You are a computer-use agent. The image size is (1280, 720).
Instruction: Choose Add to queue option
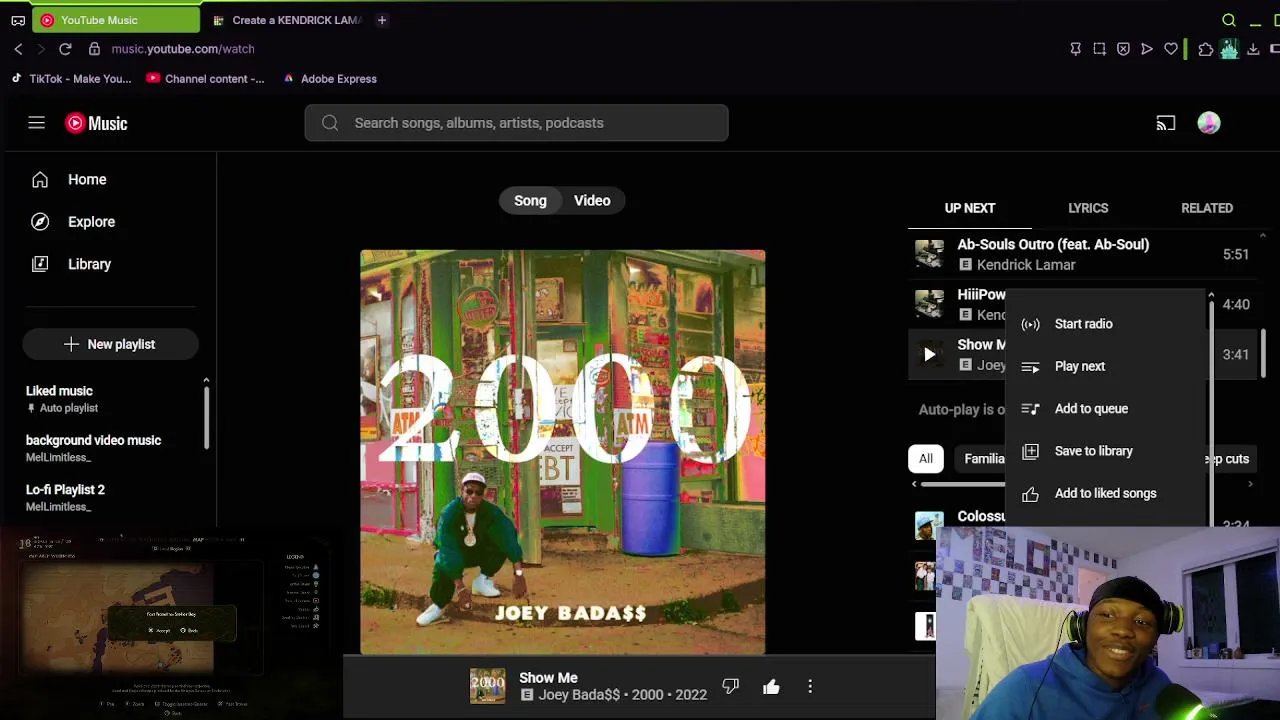1105,409
